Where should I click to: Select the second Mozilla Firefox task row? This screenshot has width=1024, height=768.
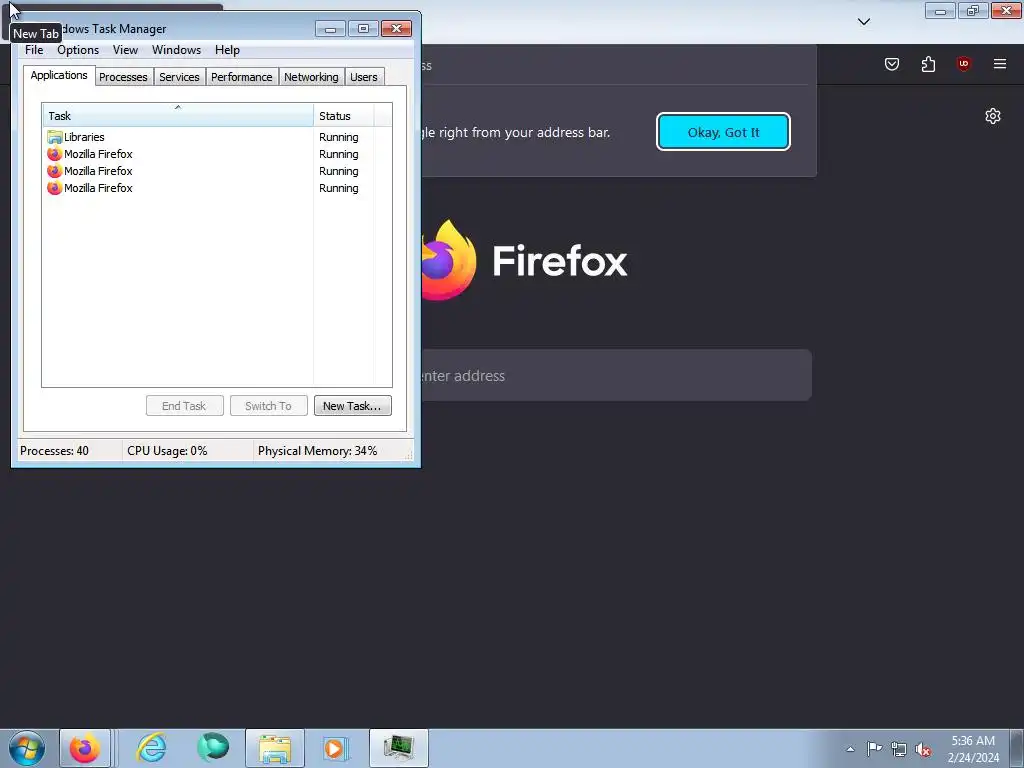[x=217, y=171]
